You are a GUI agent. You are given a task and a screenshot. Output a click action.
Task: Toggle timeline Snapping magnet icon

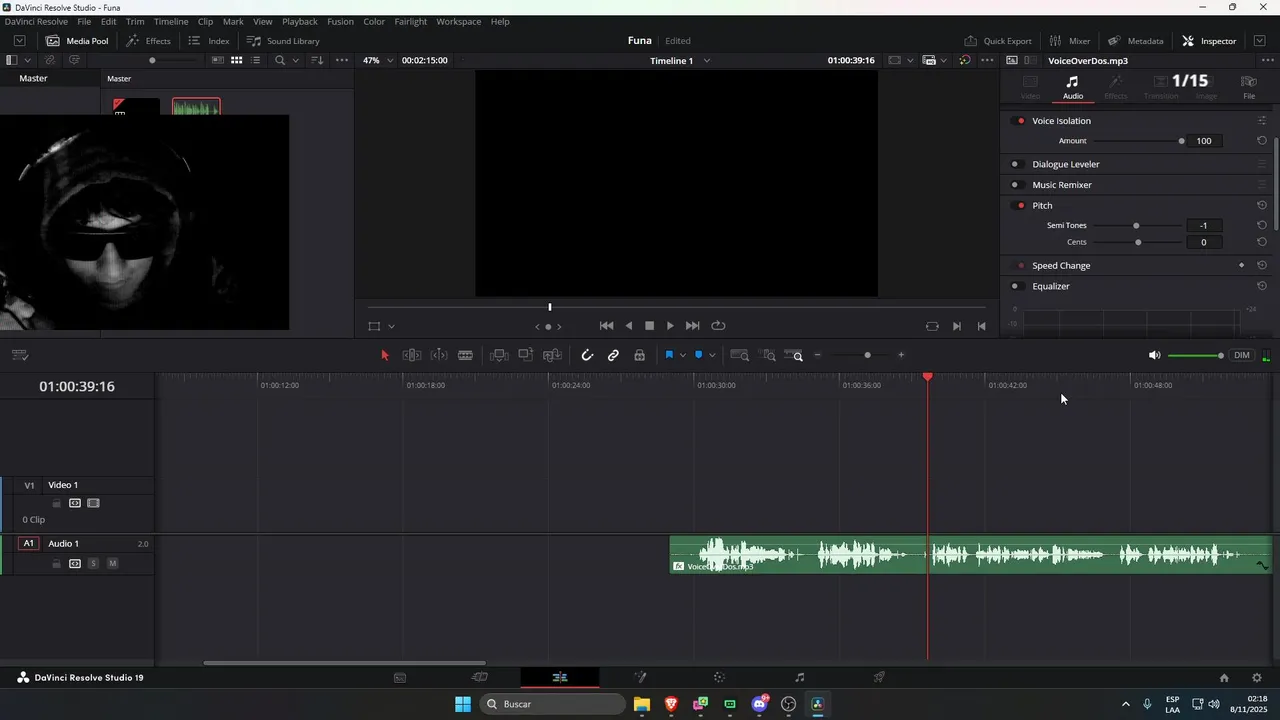tap(587, 355)
